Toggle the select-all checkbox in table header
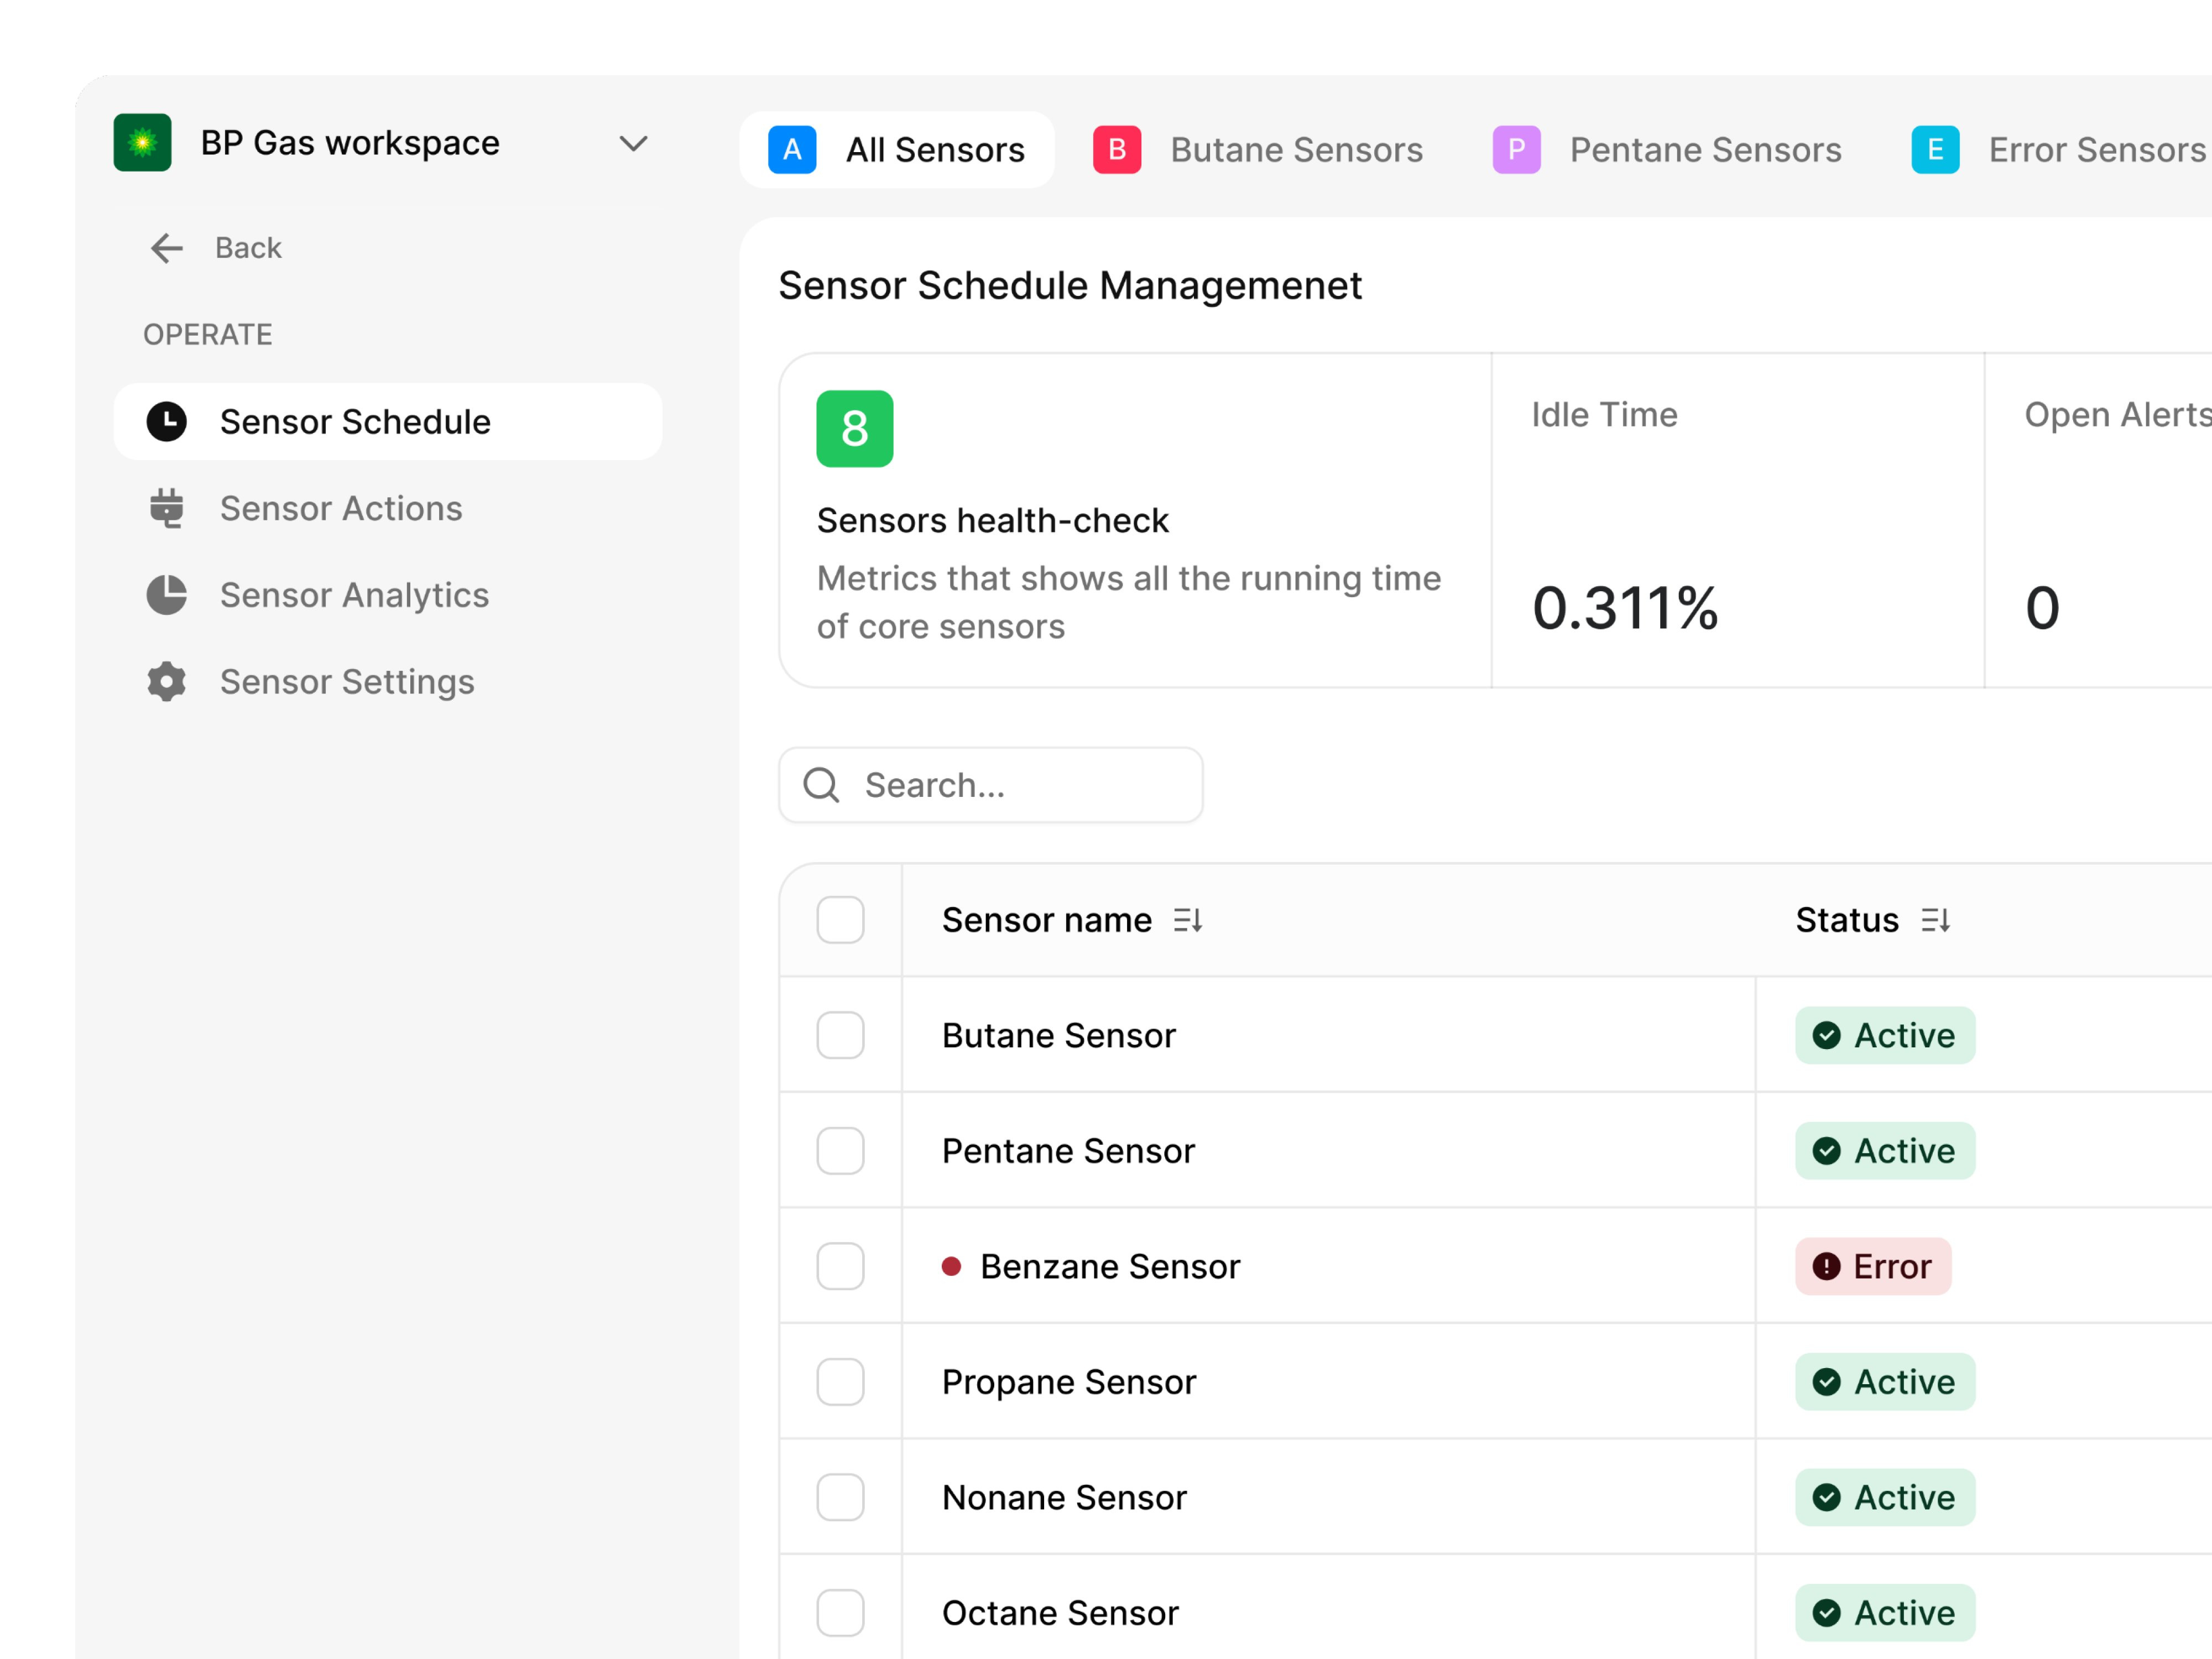The width and height of the screenshot is (2212, 1659). point(841,920)
